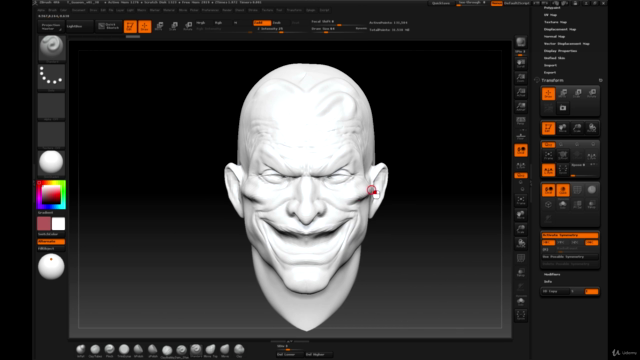The image size is (640, 360).
Task: Collapse the Transform palette header
Action: (x=552, y=80)
